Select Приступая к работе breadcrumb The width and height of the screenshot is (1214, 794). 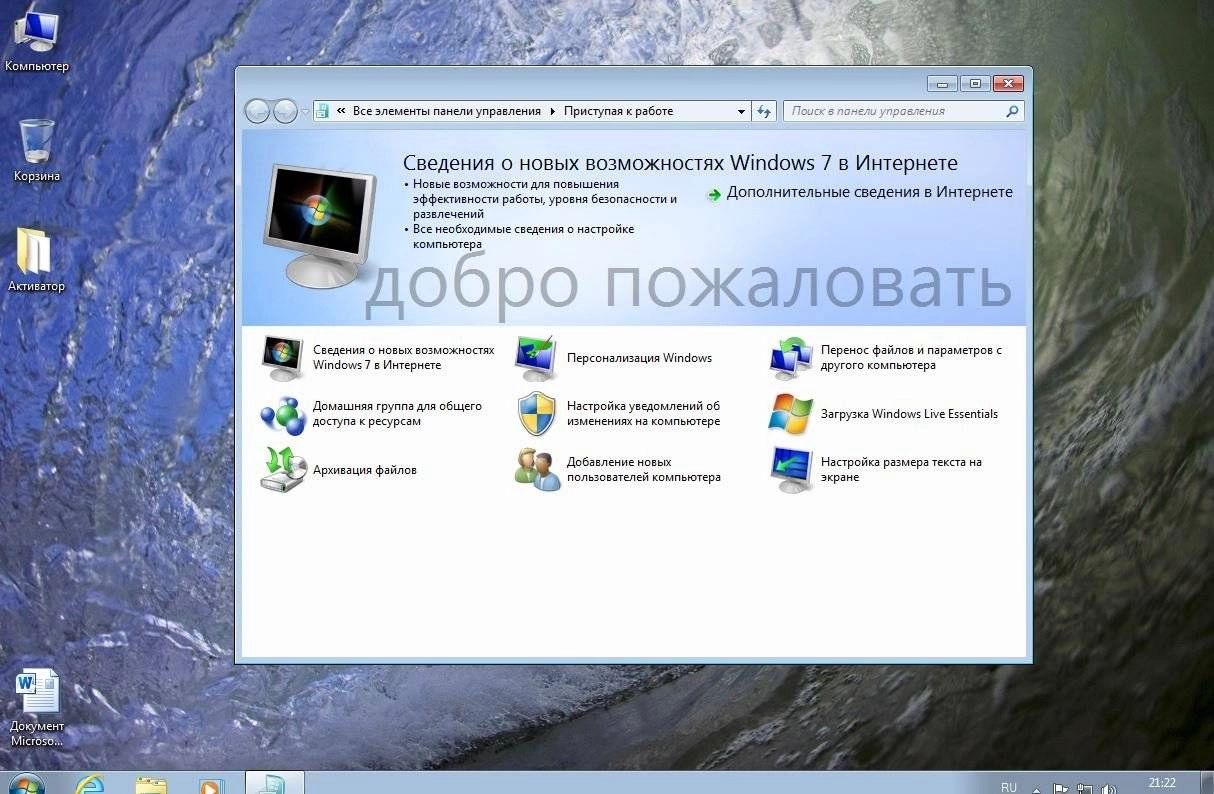618,112
